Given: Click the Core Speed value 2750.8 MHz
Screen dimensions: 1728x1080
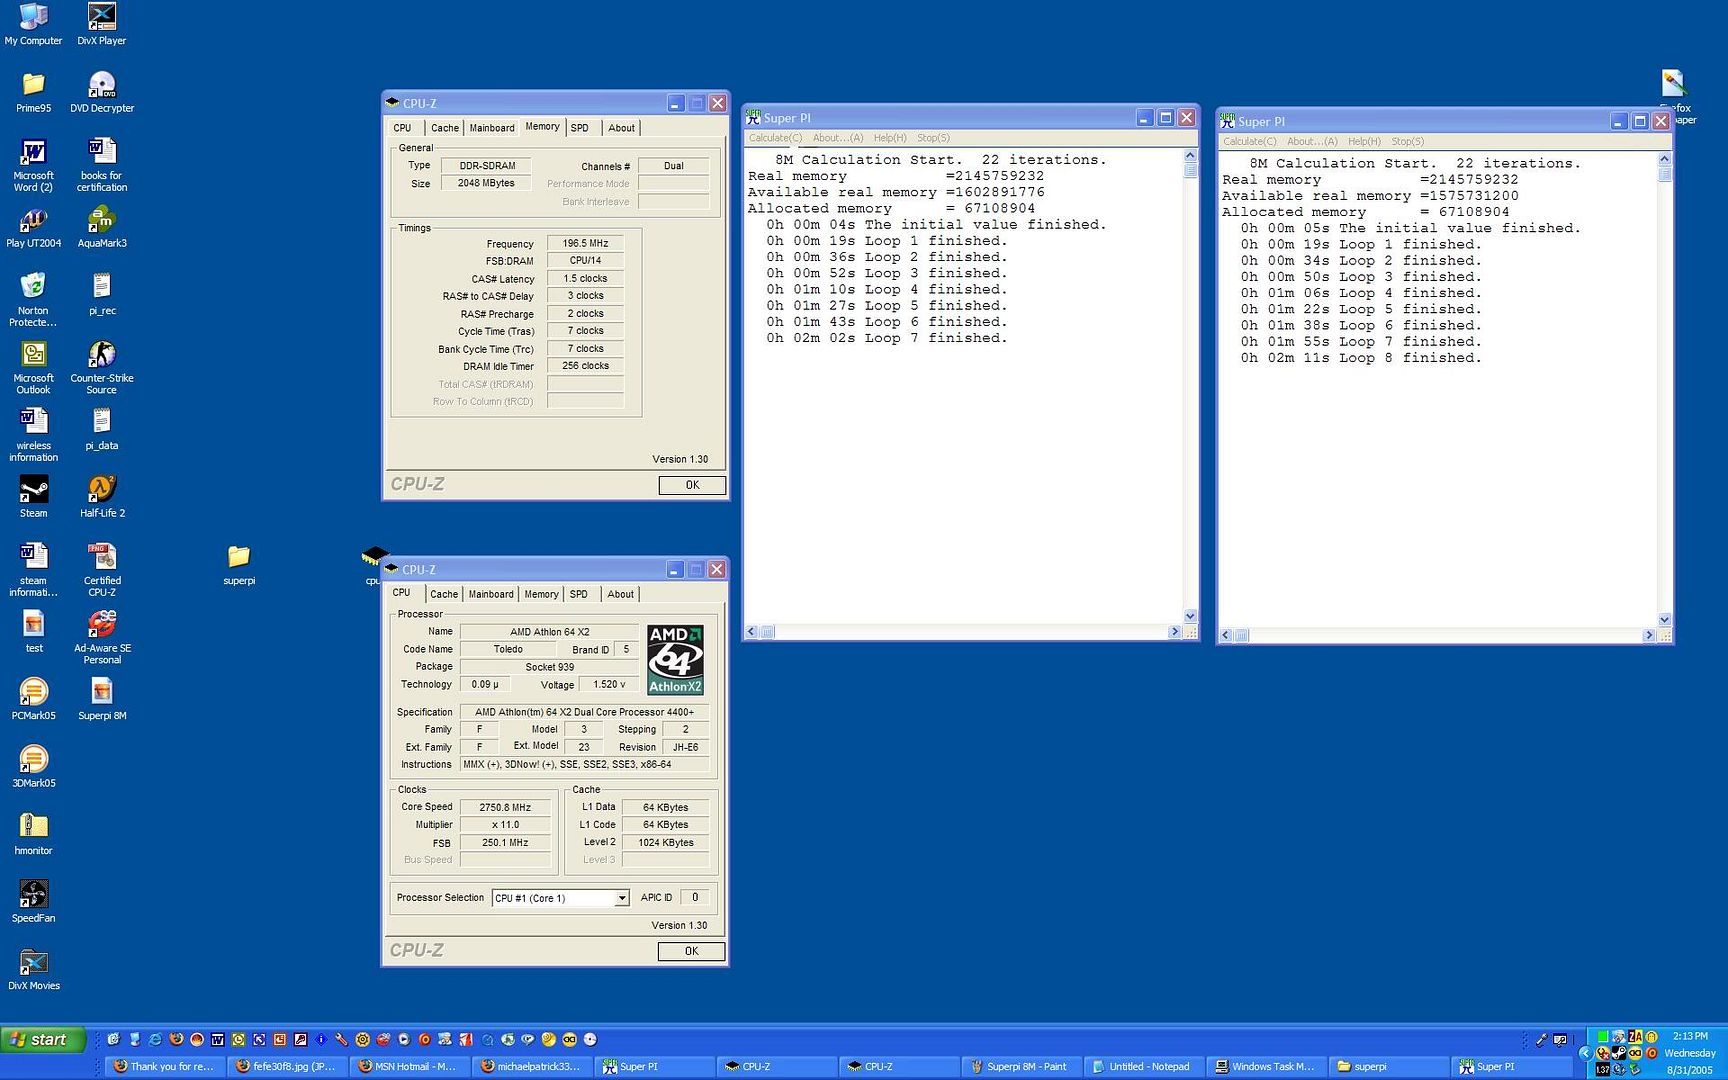Looking at the screenshot, I should 505,807.
